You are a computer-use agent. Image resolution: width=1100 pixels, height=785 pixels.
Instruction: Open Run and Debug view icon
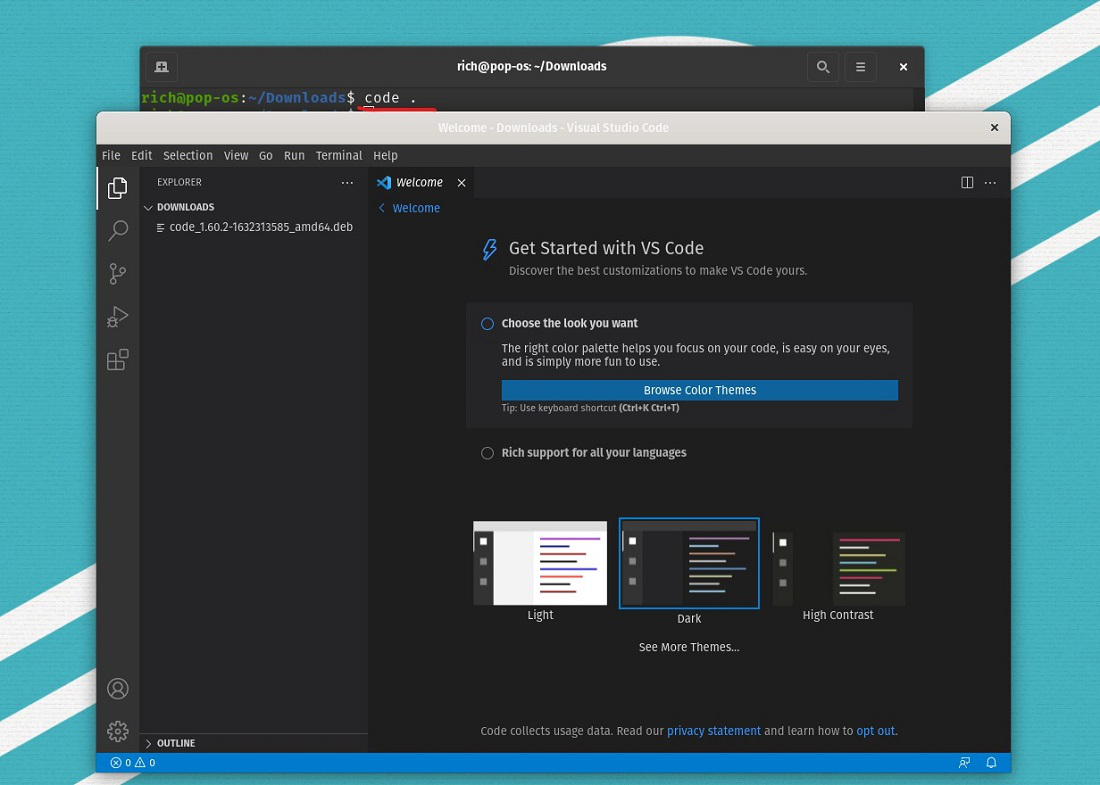pos(117,316)
